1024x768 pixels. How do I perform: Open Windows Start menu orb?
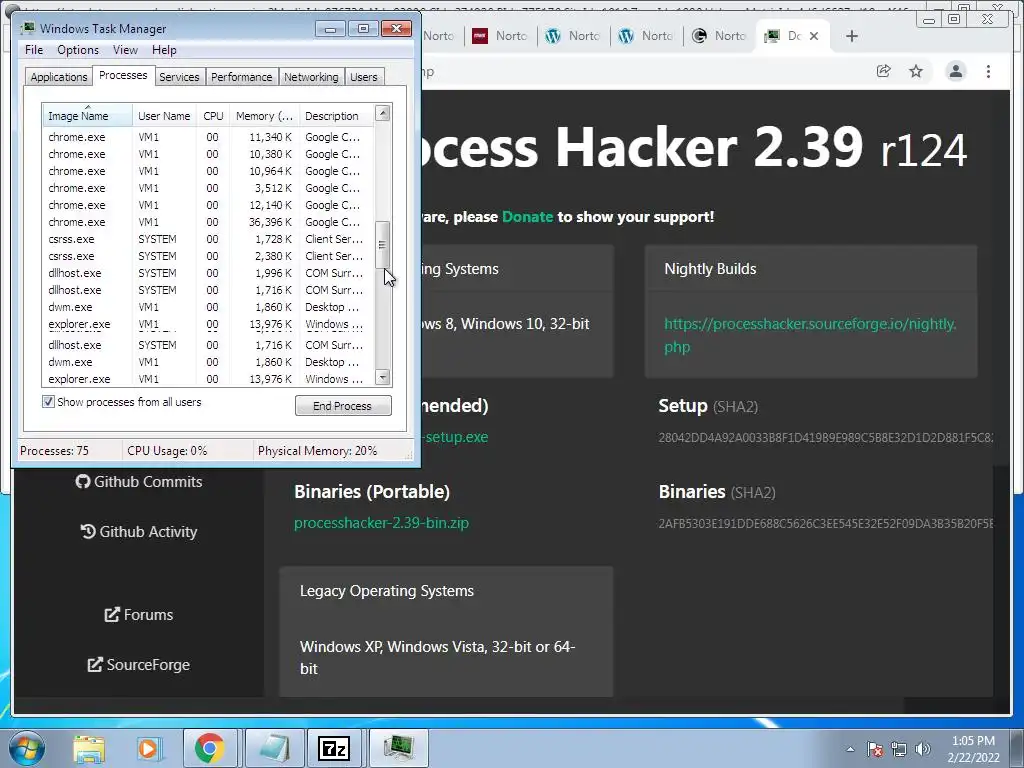pyautogui.click(x=26, y=748)
